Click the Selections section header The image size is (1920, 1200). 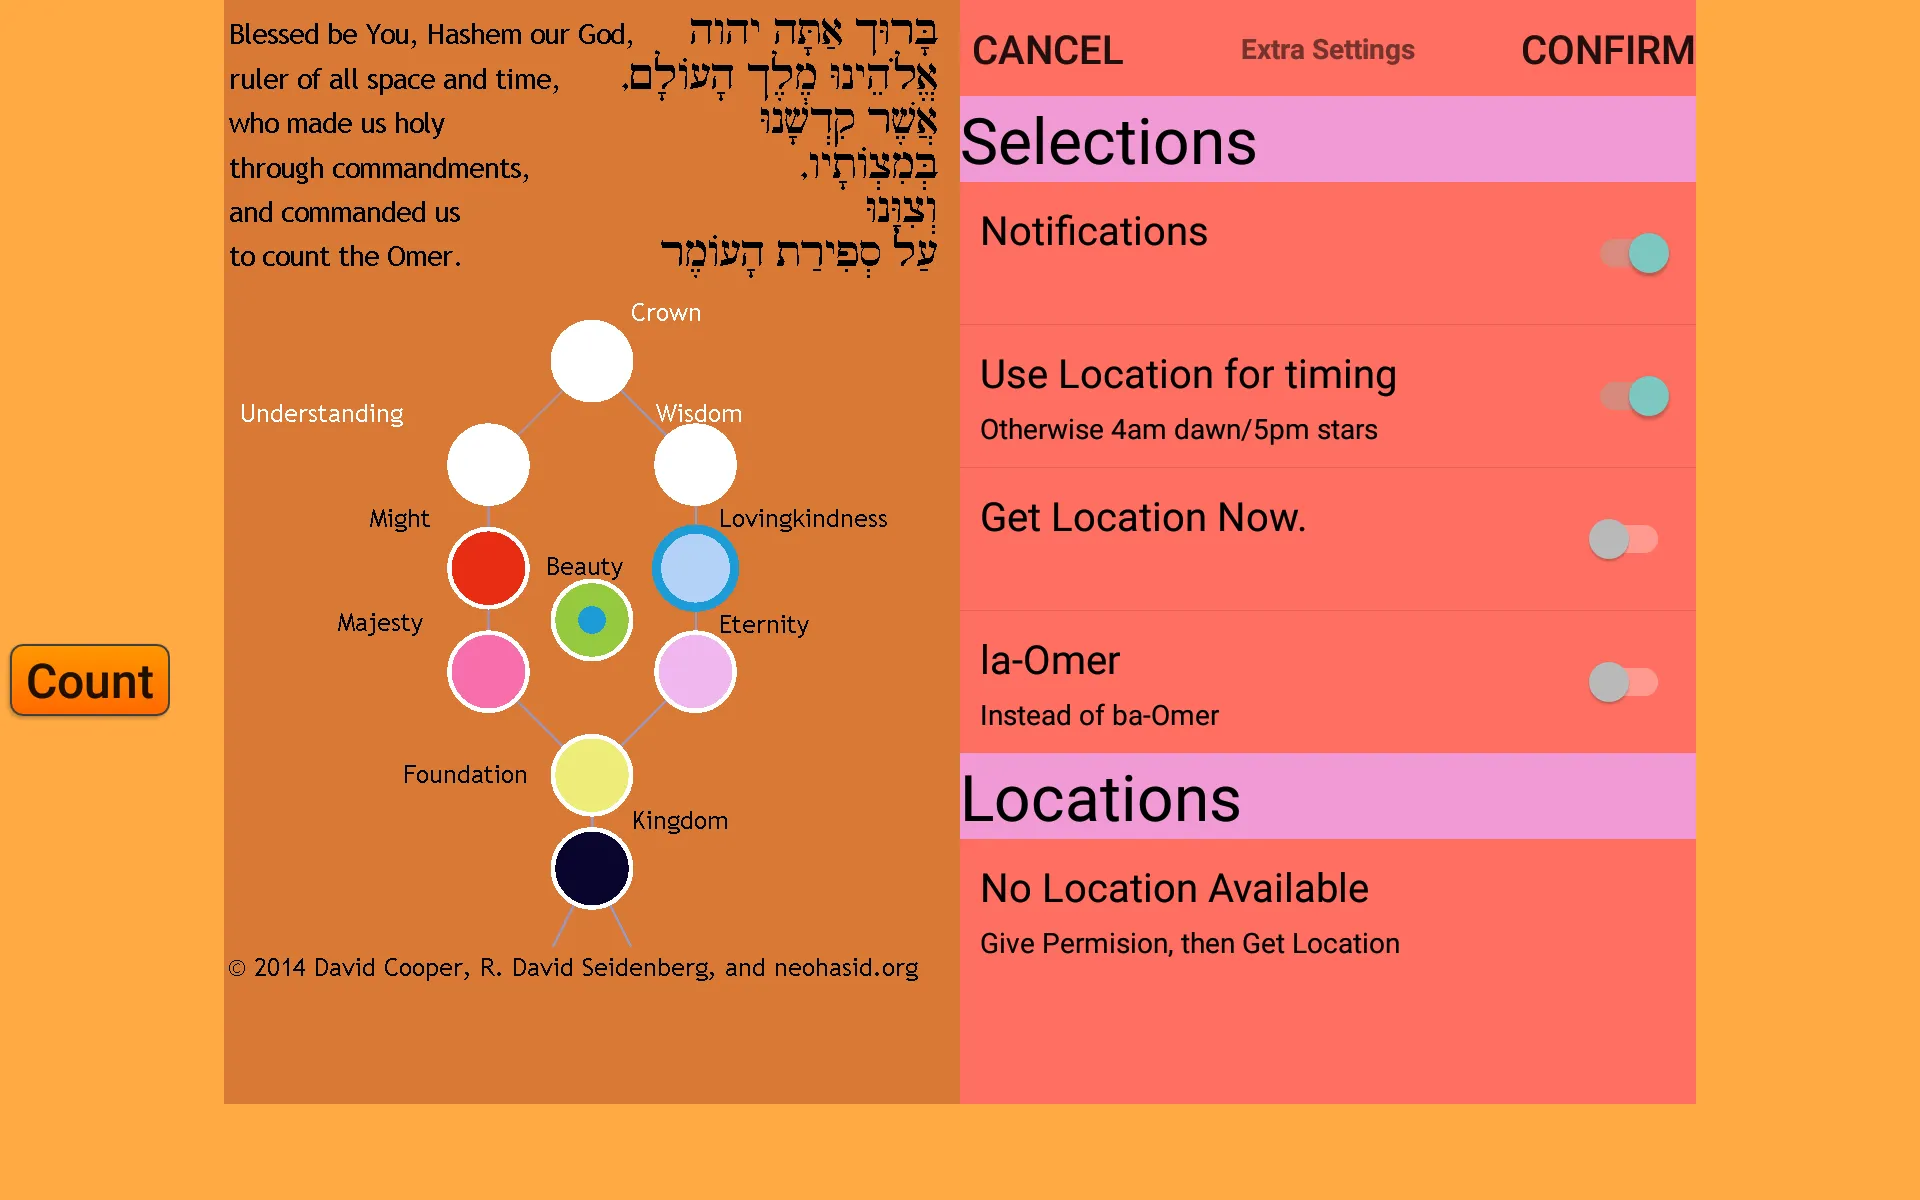pos(1327,140)
